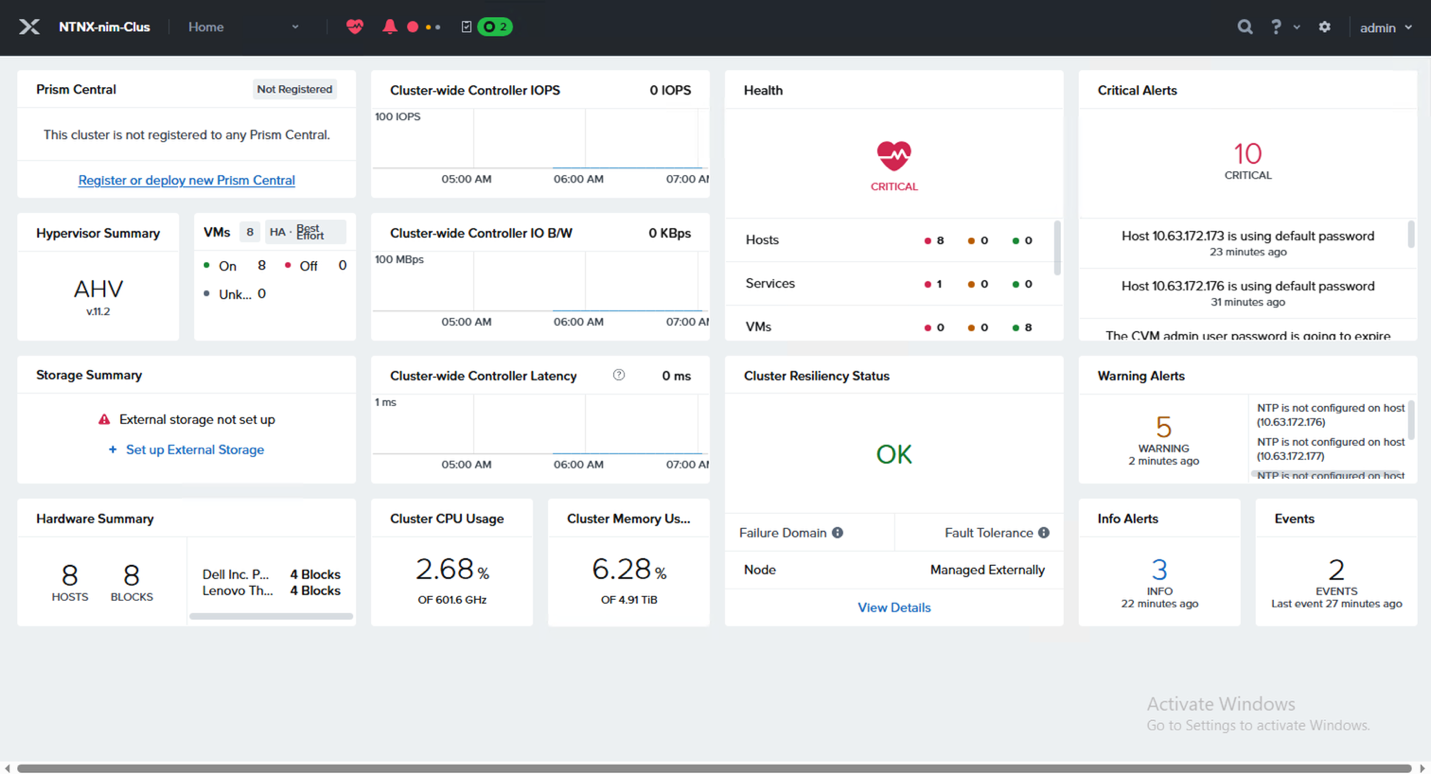This screenshot has width=1431, height=774.
Task: Expand the chevron next to the help icon
Action: pyautogui.click(x=1297, y=28)
